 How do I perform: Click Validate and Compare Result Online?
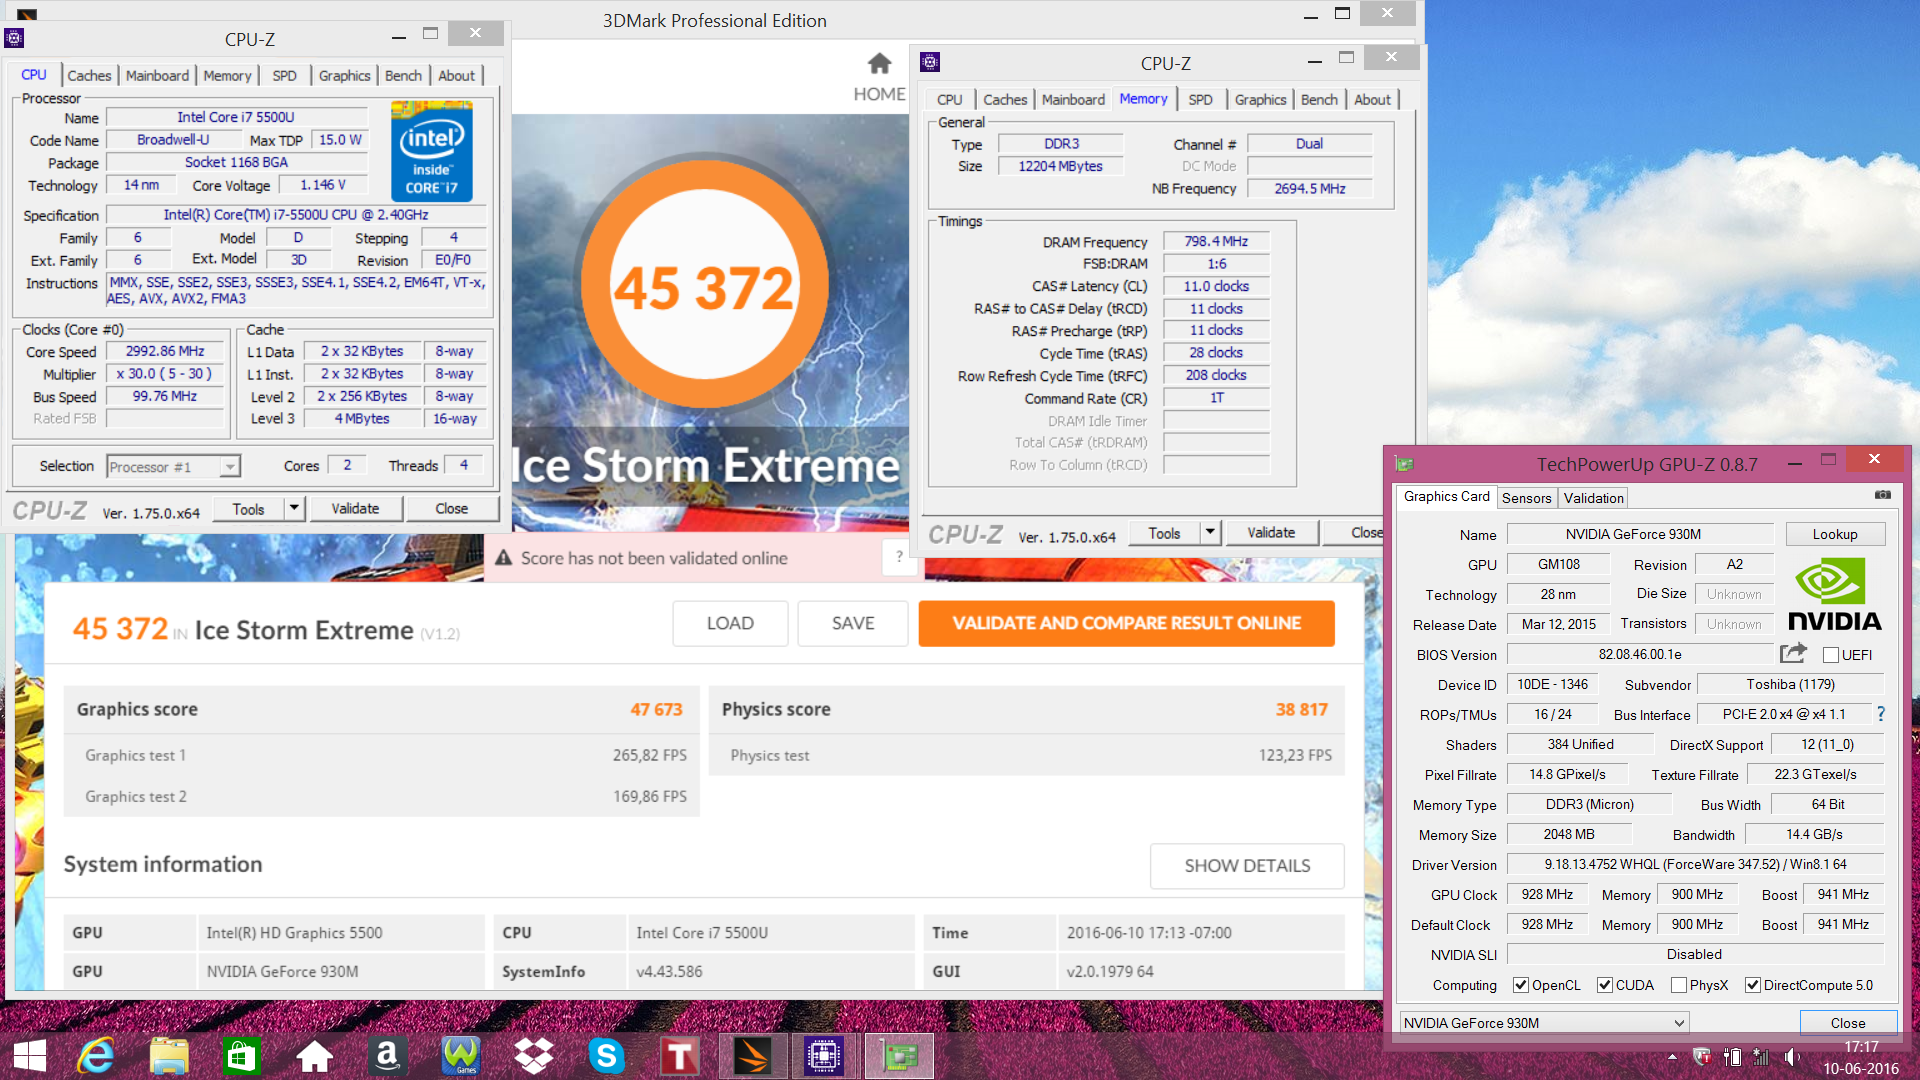[1126, 623]
